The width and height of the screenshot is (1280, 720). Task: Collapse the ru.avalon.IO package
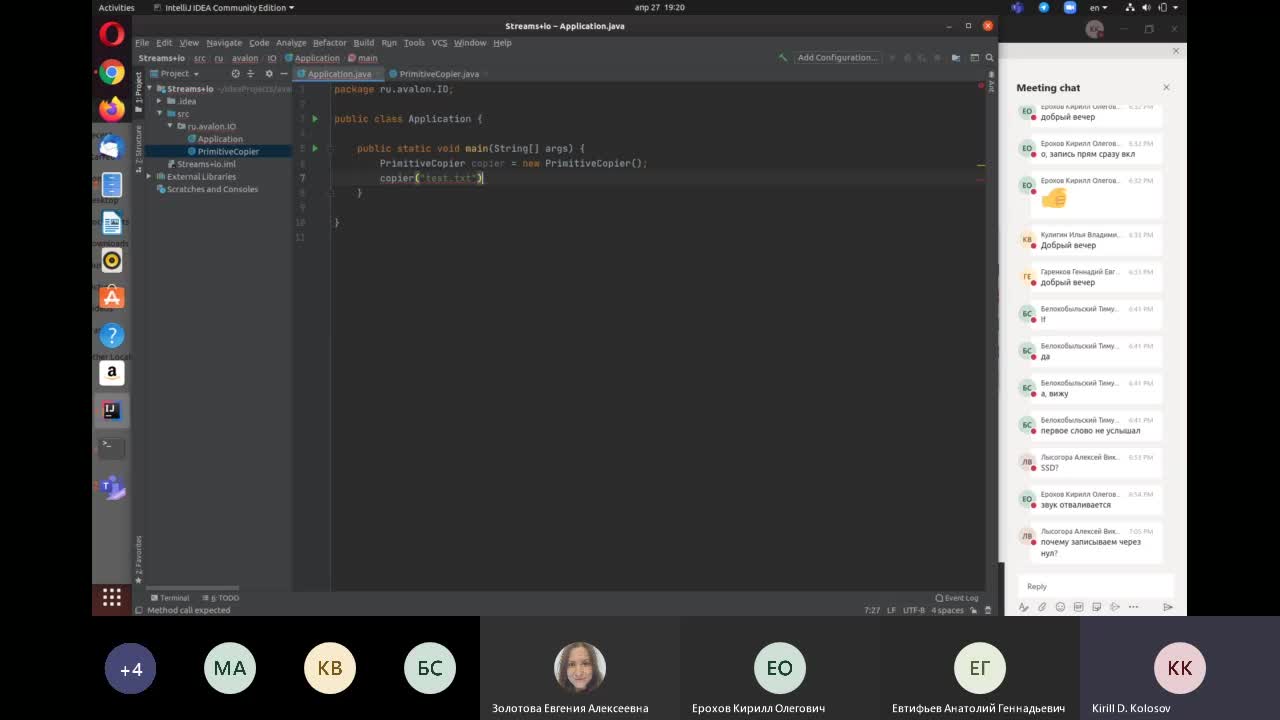coord(170,126)
